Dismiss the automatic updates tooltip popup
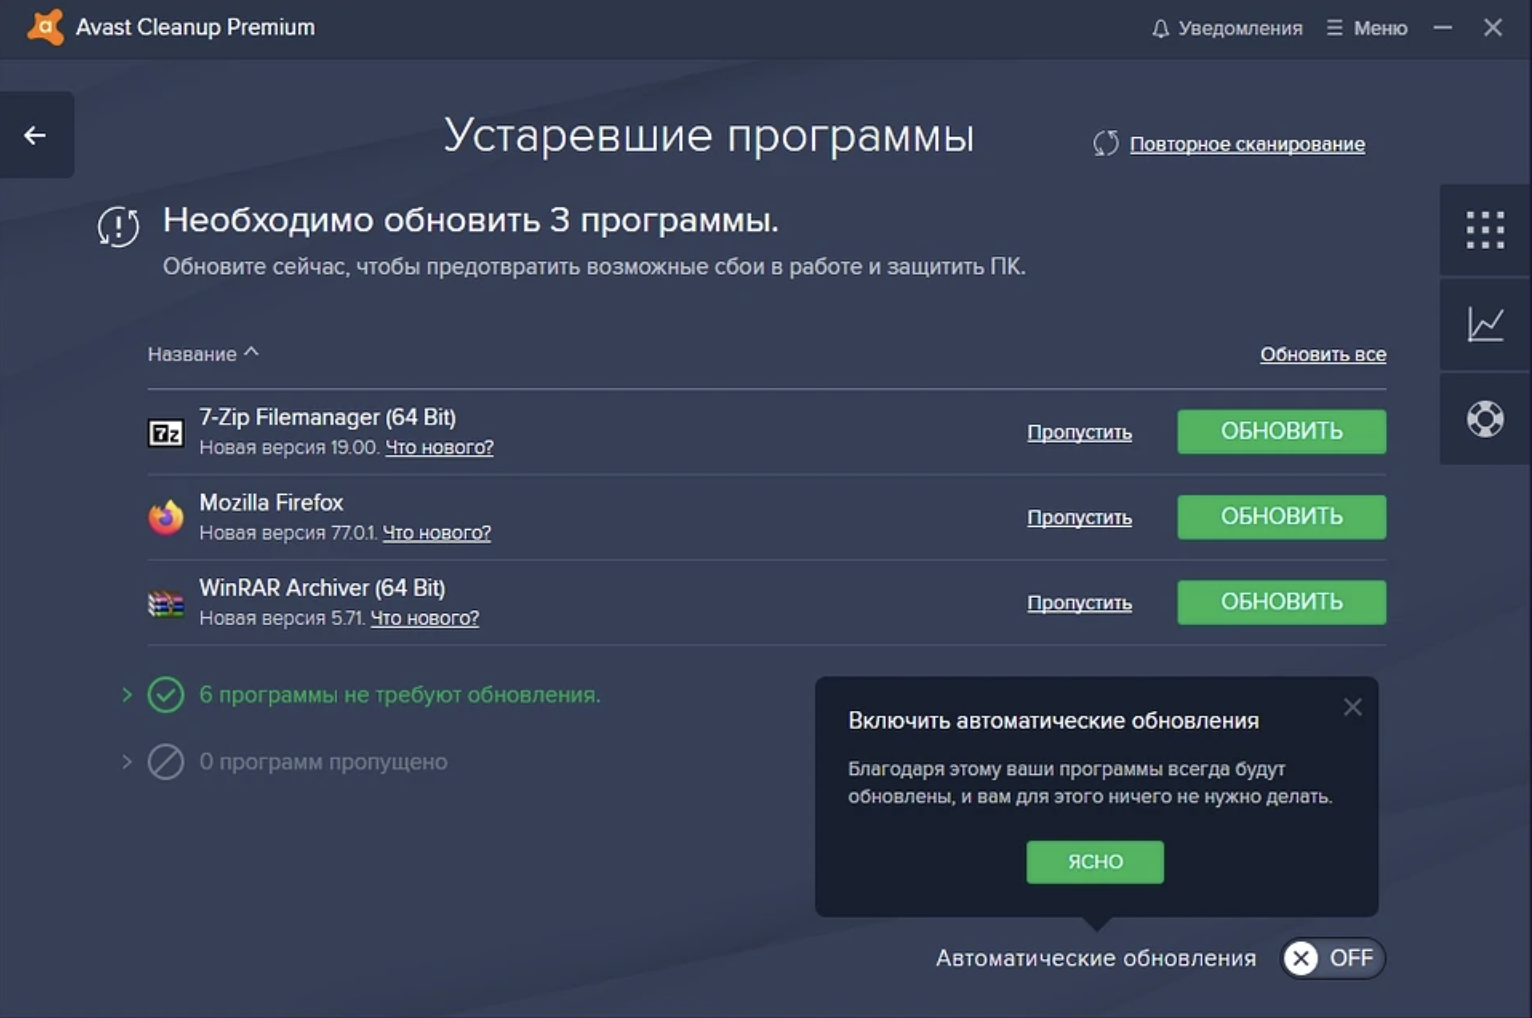 (1352, 707)
